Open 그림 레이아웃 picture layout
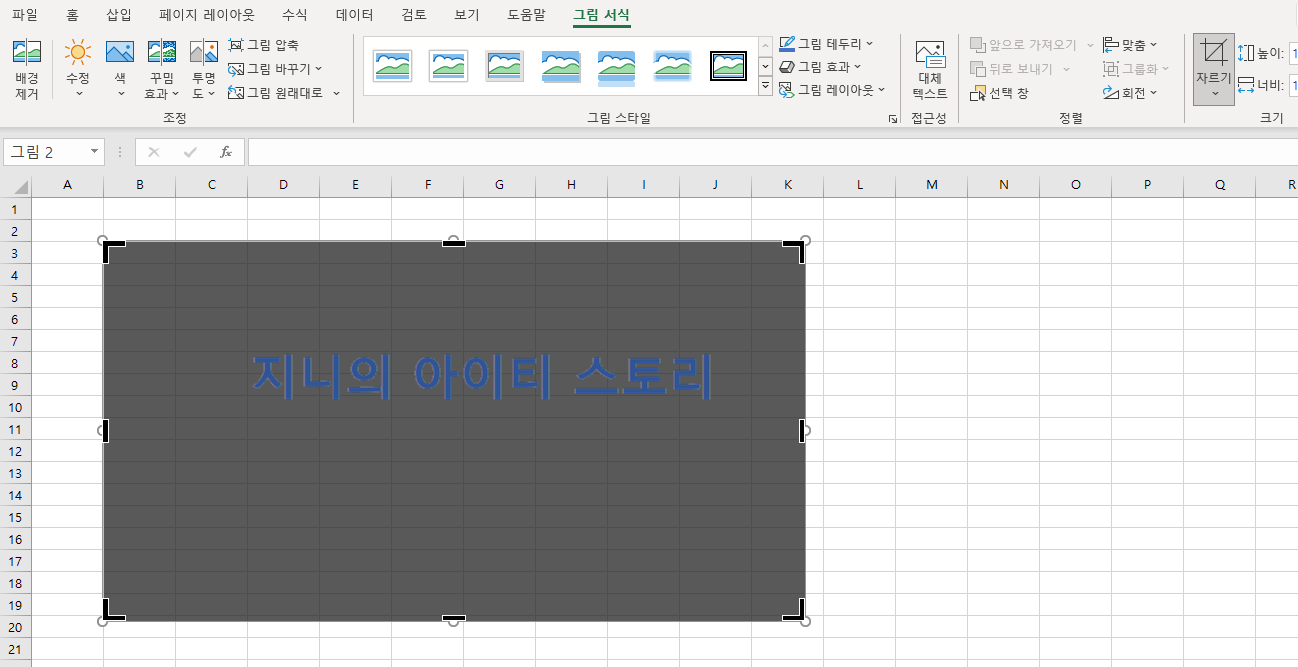 pyautogui.click(x=832, y=90)
